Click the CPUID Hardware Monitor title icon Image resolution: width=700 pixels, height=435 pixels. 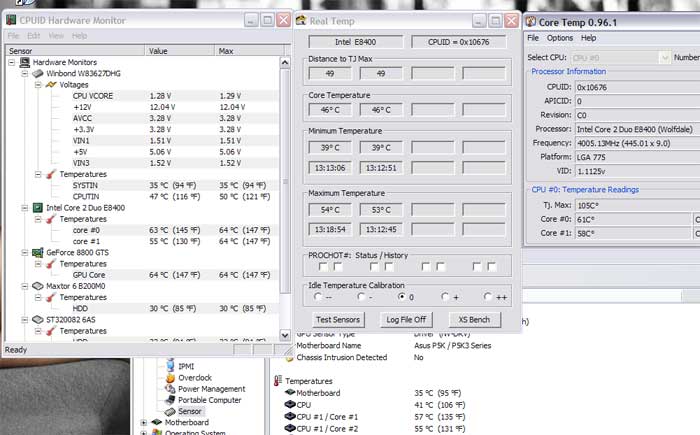point(11,20)
